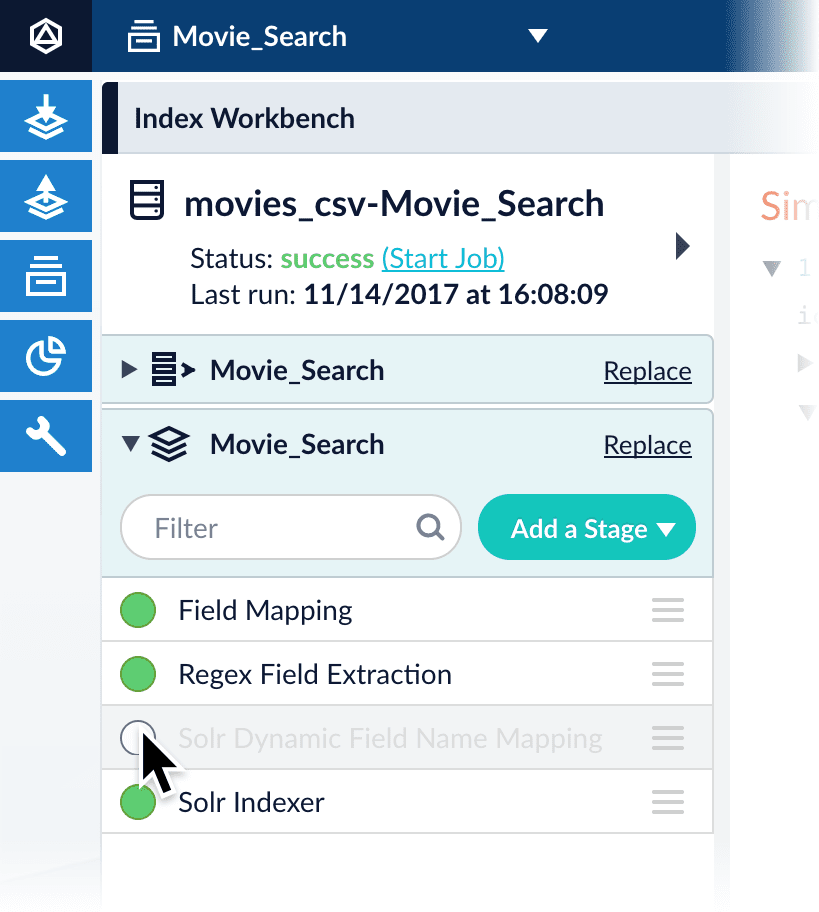Open the Querying sidebar icon with up arrow
The height and width of the screenshot is (912, 819).
[45, 197]
